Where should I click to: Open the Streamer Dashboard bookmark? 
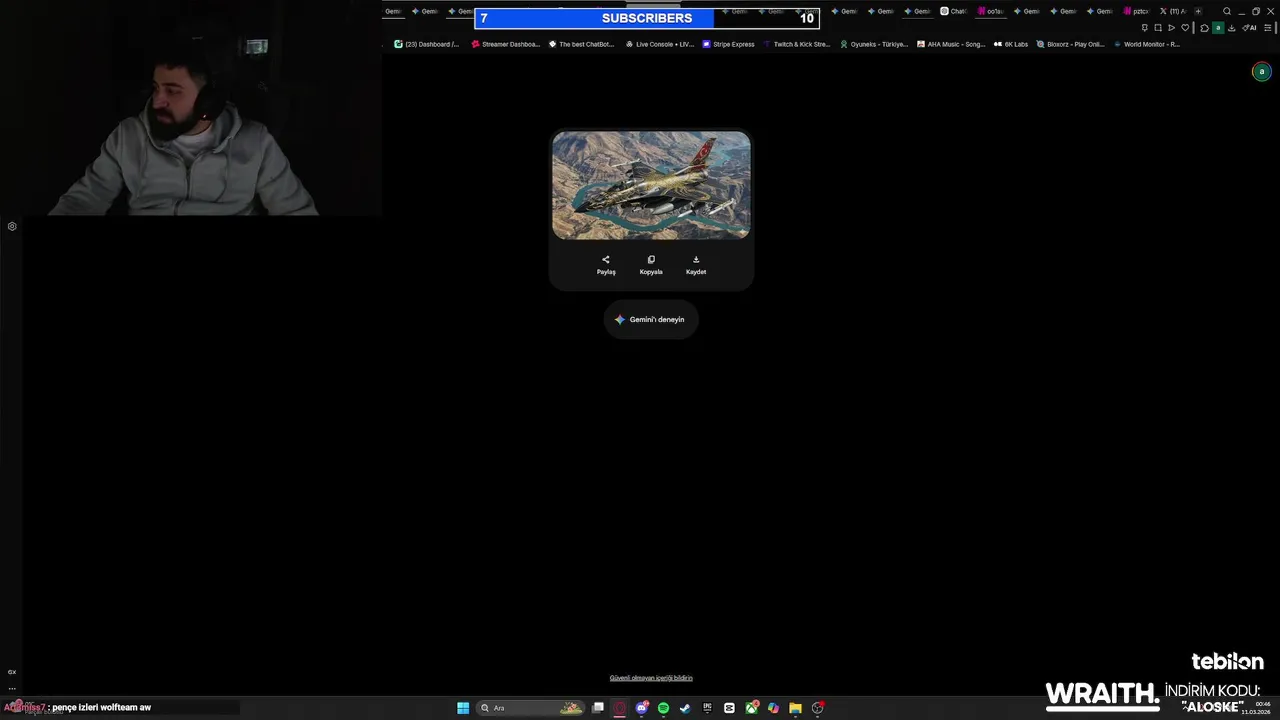coord(506,44)
